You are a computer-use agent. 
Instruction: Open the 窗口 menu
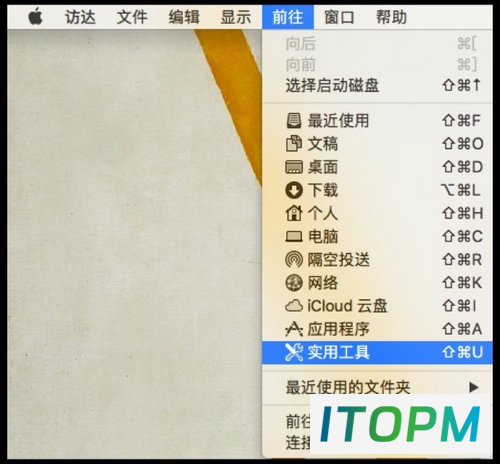point(339,17)
